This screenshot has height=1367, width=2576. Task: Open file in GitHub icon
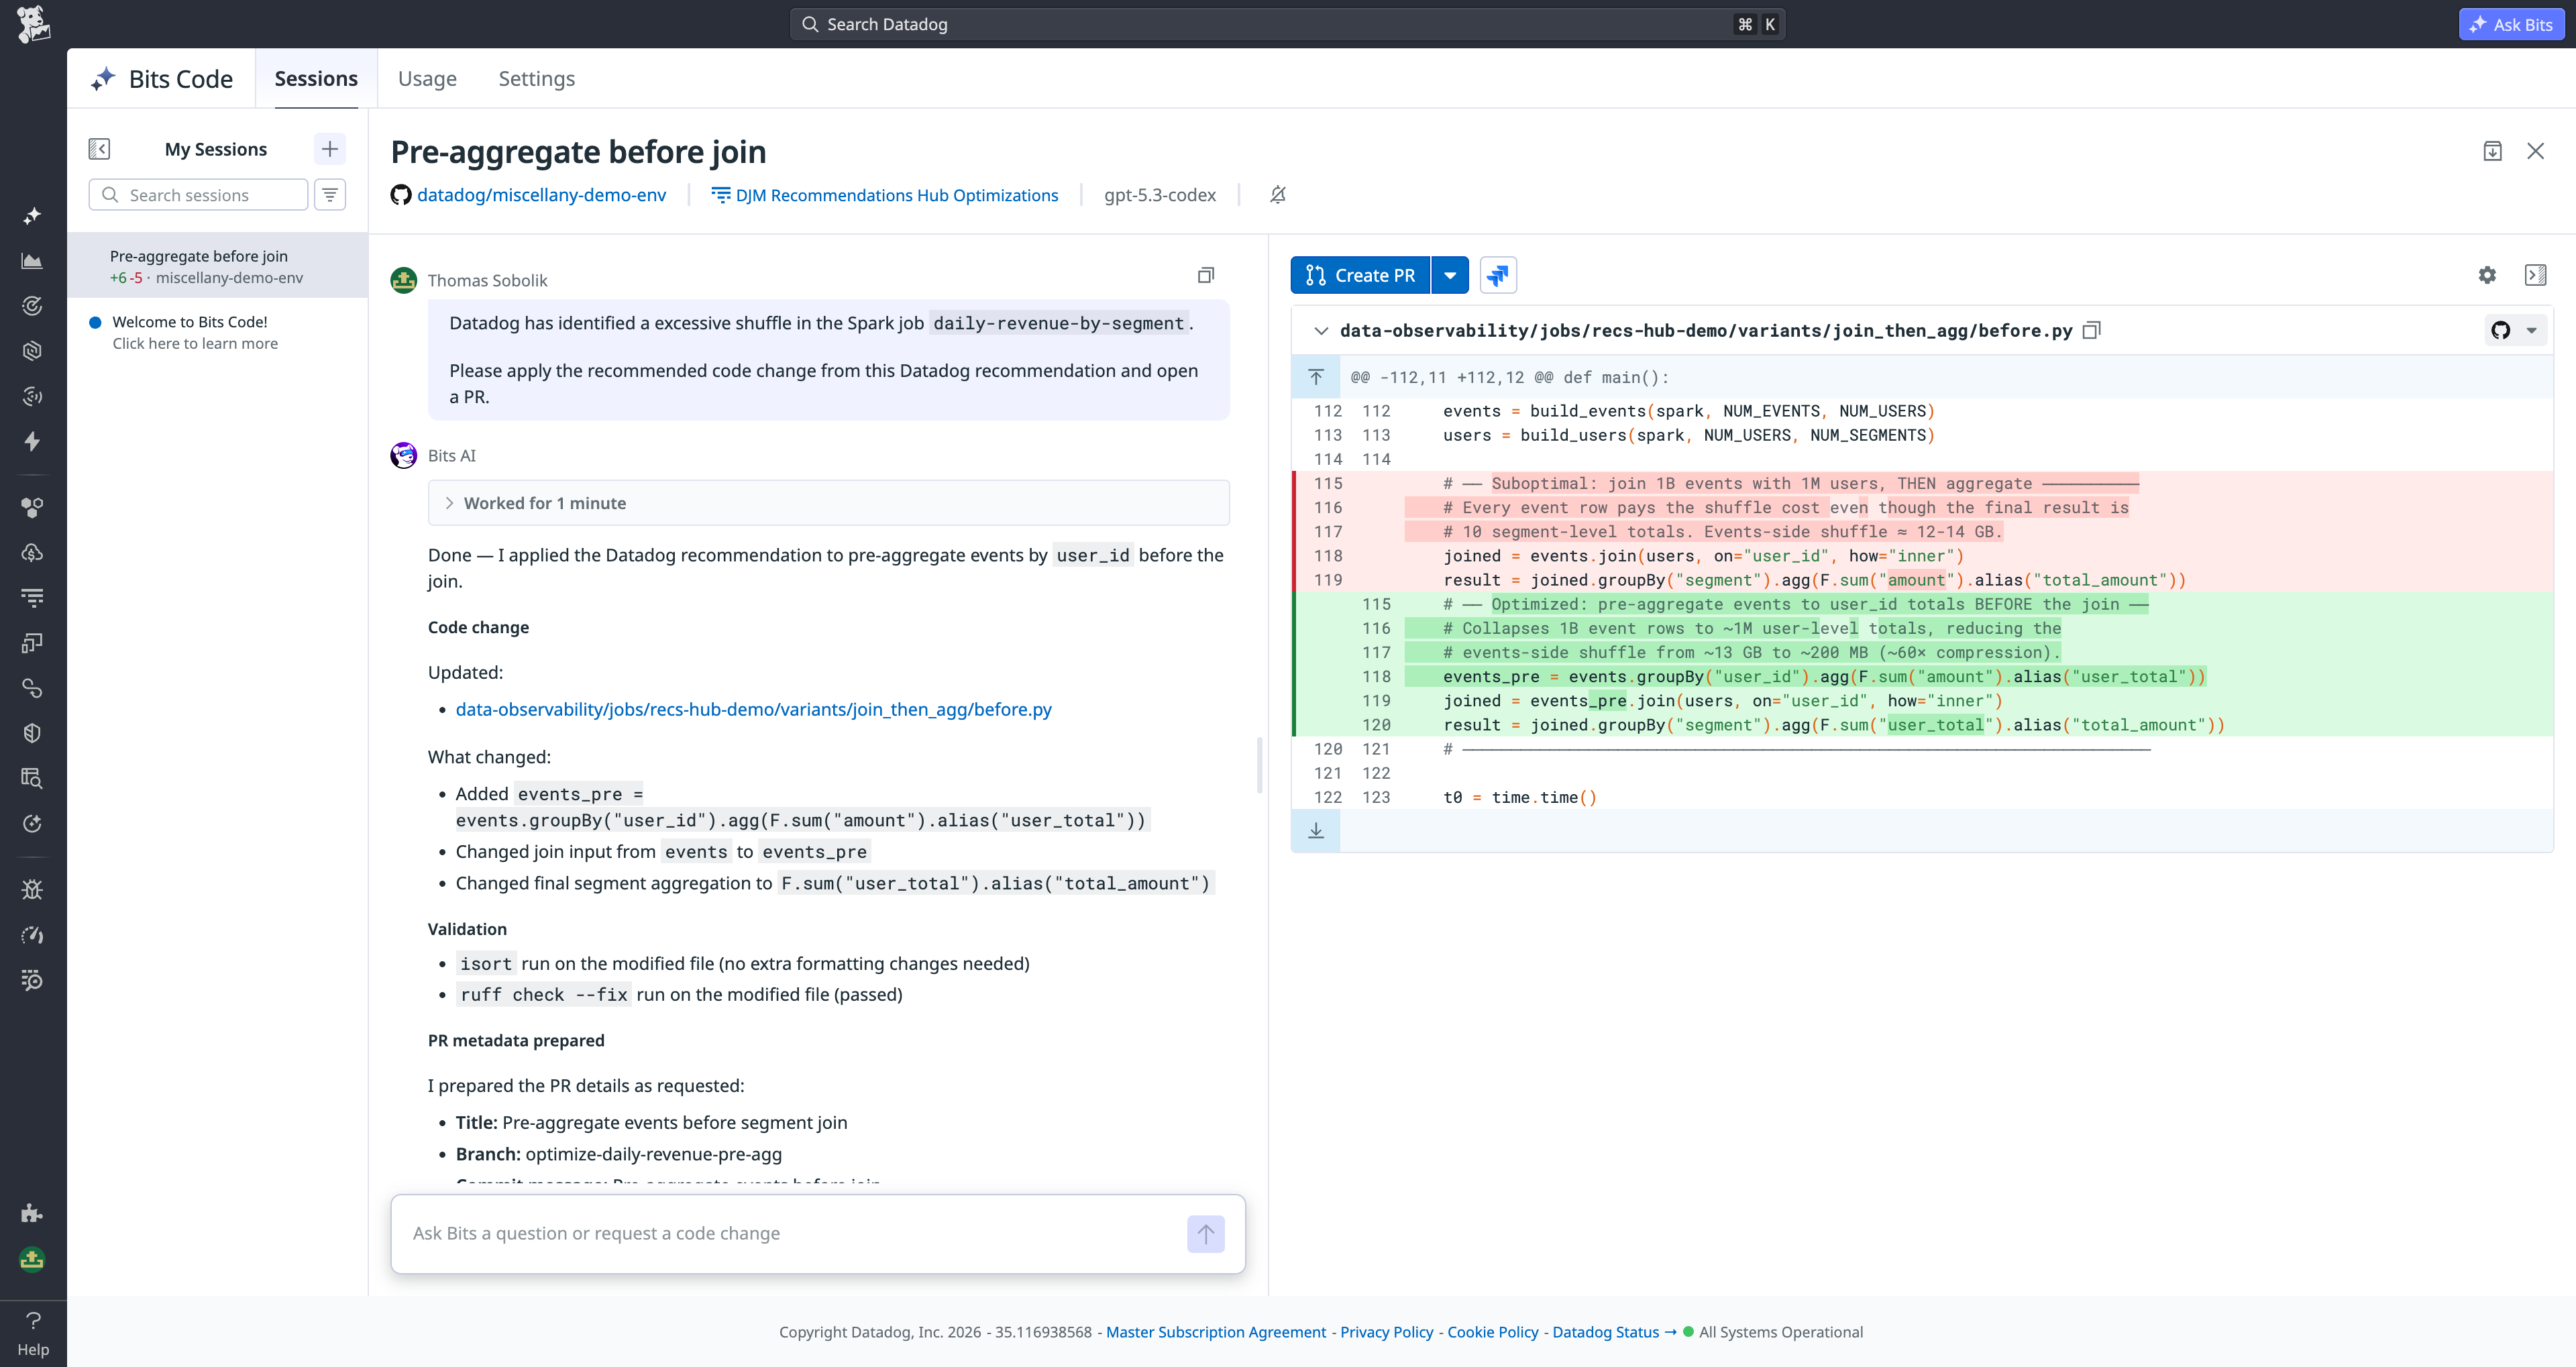point(2501,331)
